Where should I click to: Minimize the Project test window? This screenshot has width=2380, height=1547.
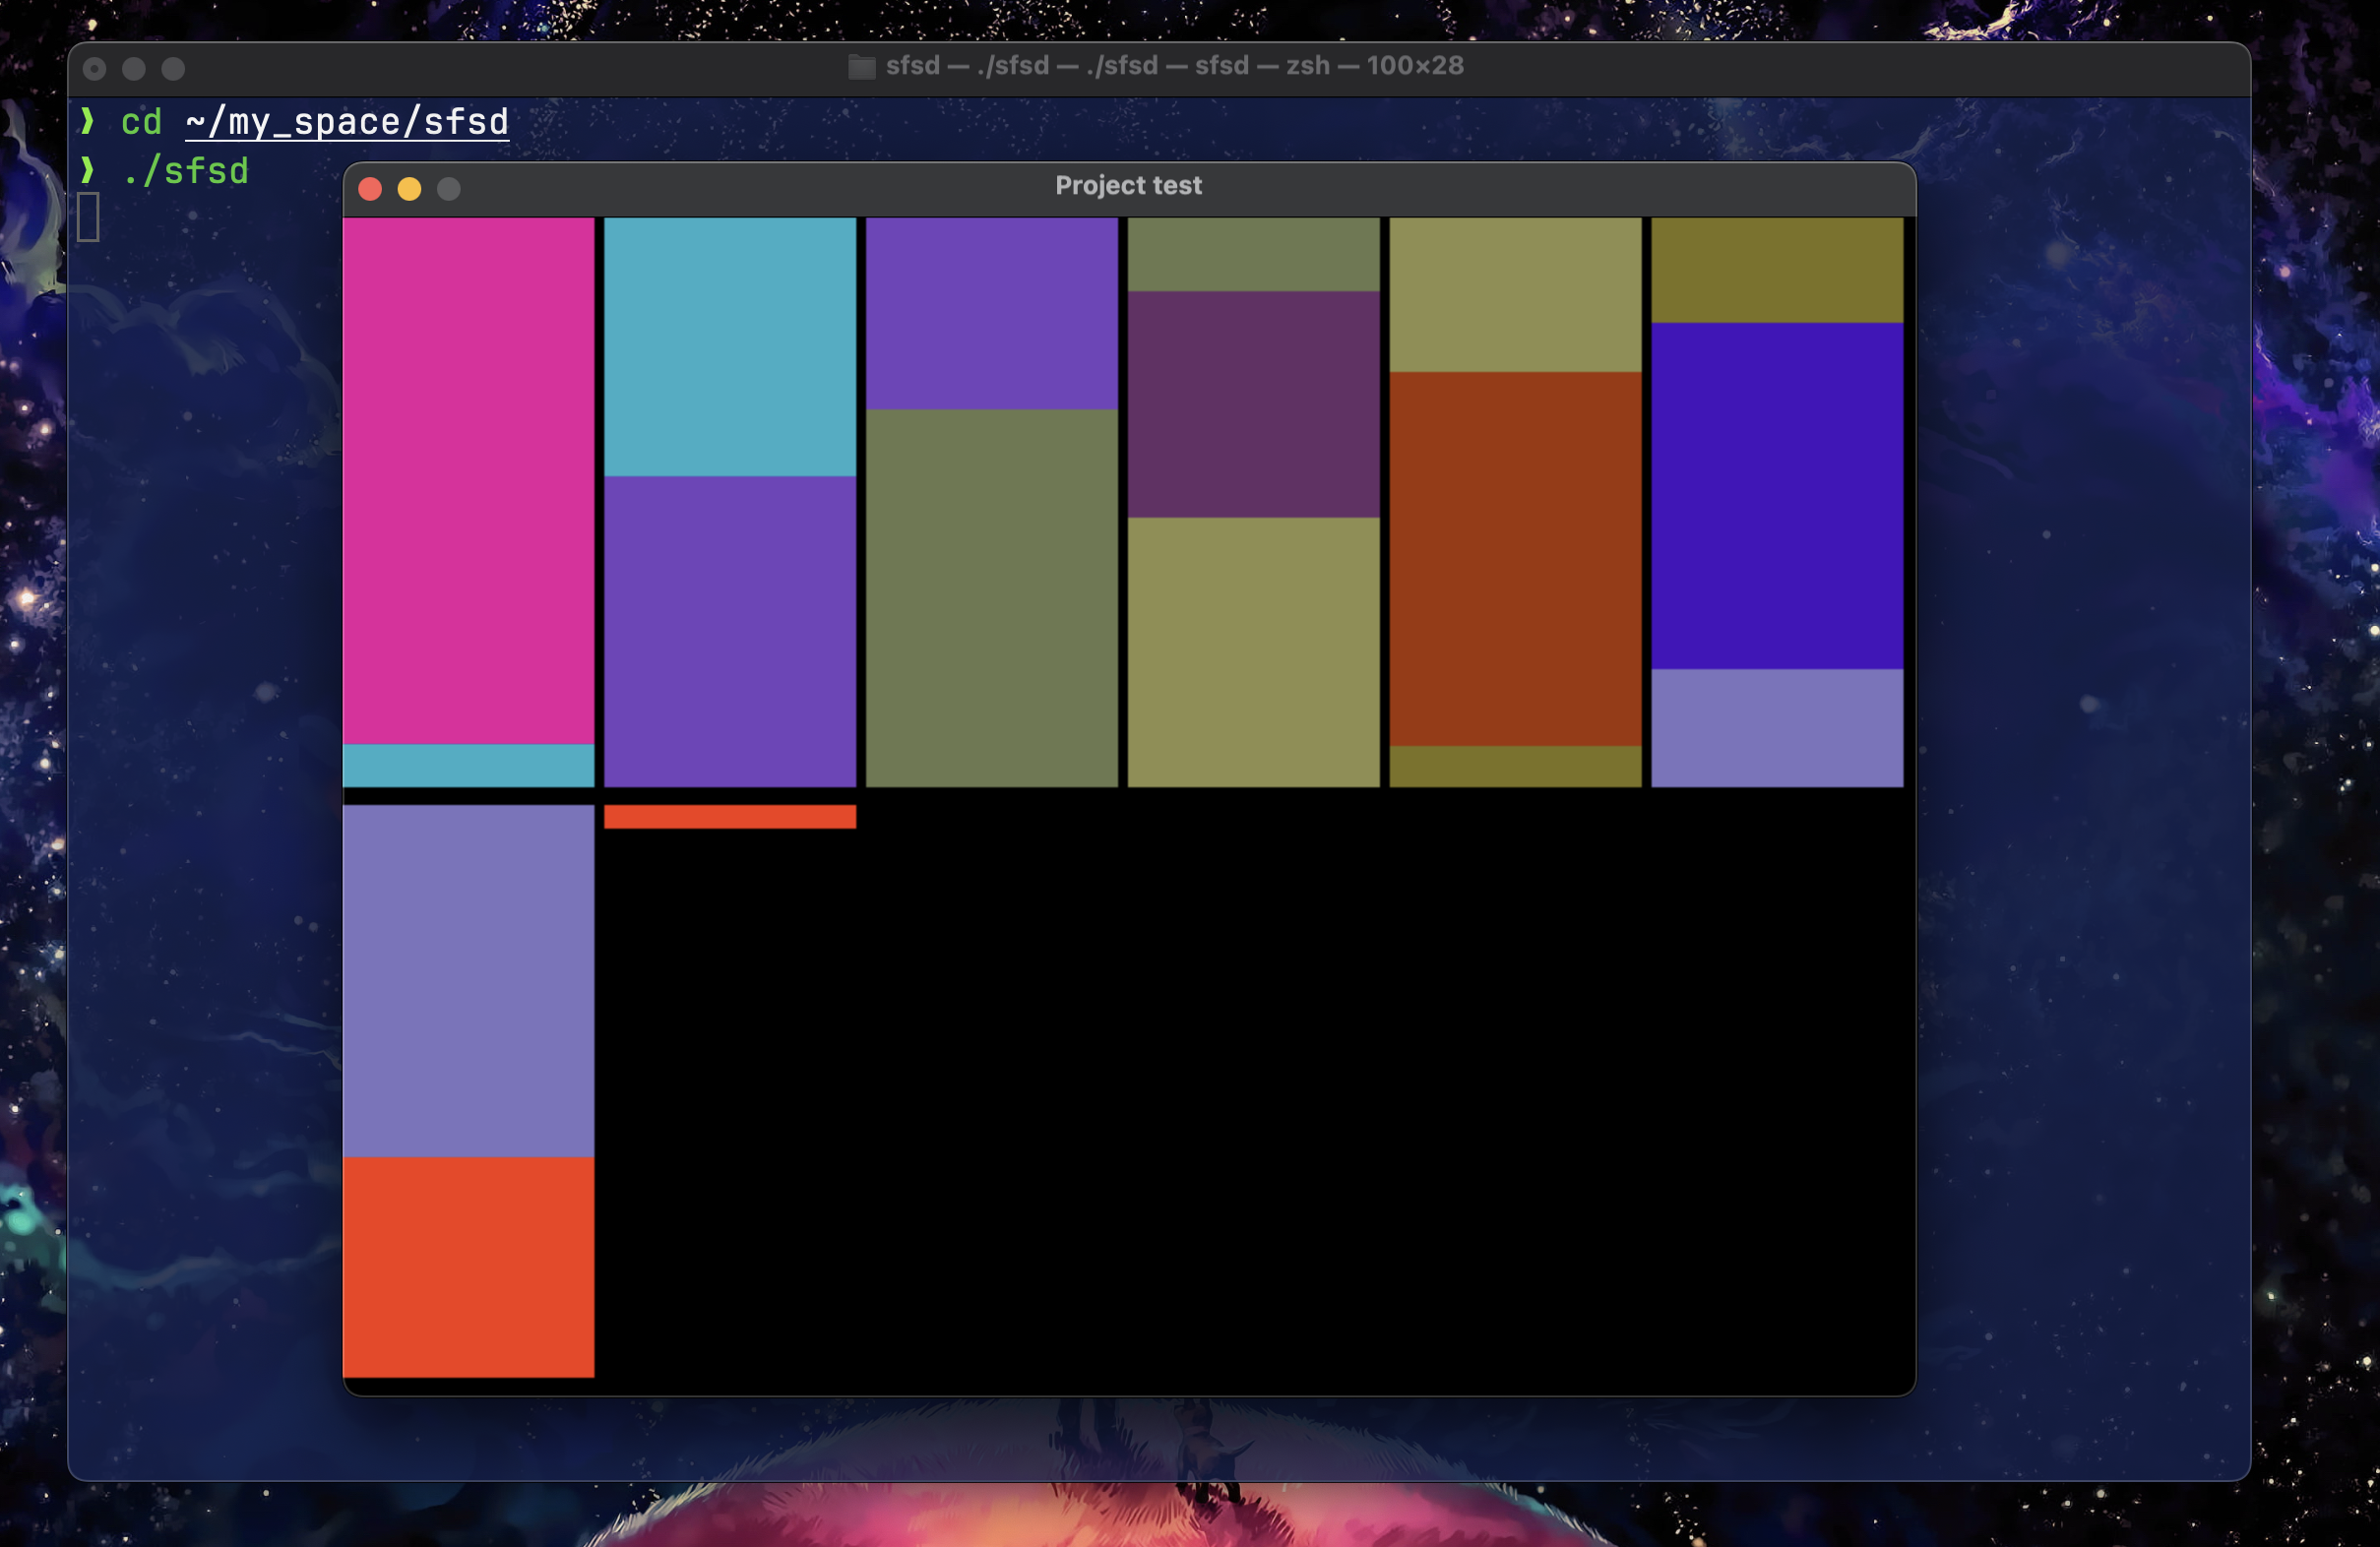pyautogui.click(x=409, y=189)
